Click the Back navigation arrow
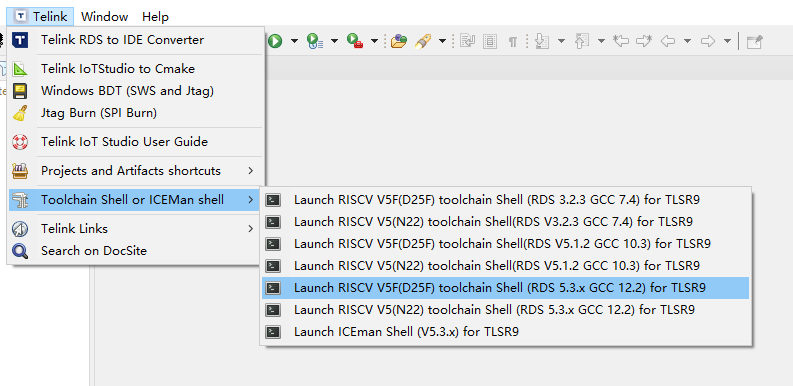The height and width of the screenshot is (386, 793). coord(668,41)
